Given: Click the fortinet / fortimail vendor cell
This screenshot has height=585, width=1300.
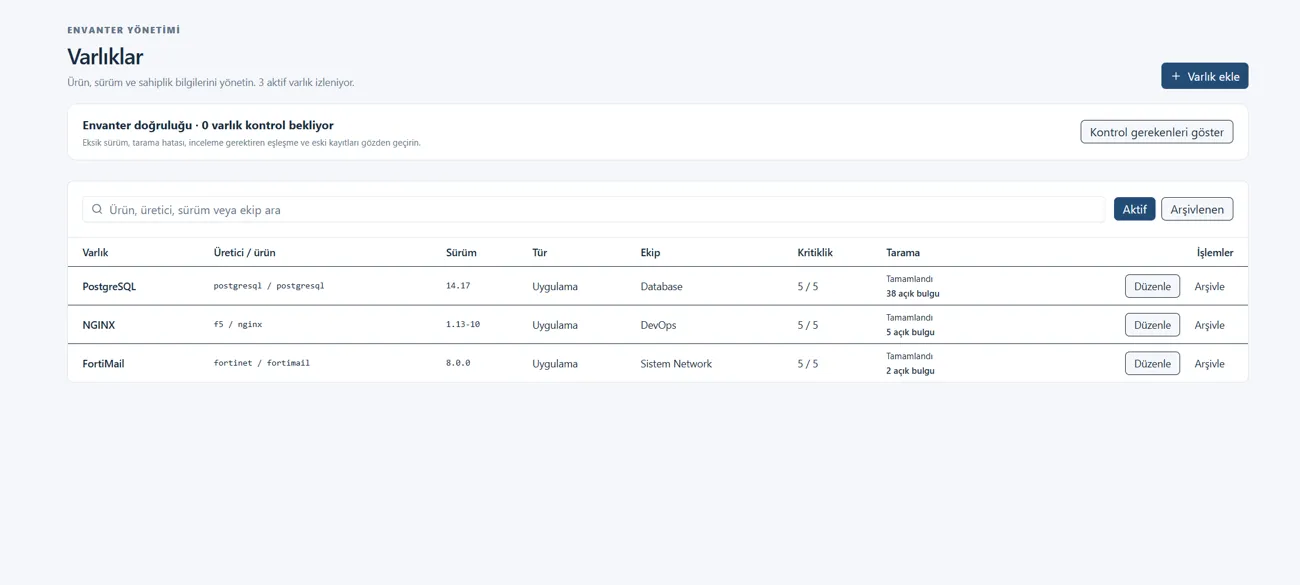Looking at the screenshot, I should pyautogui.click(x=262, y=363).
